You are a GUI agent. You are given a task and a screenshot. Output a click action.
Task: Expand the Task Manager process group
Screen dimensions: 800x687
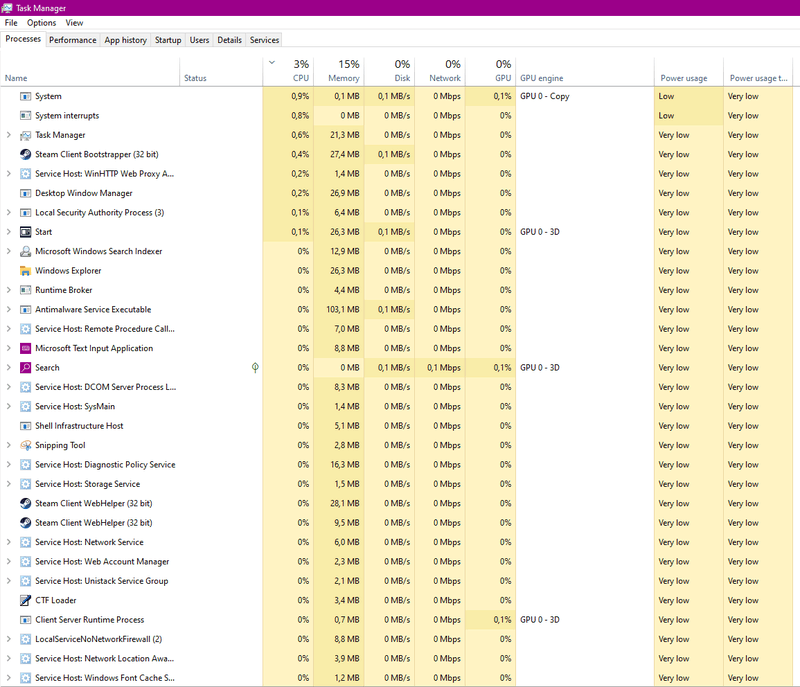[9, 135]
